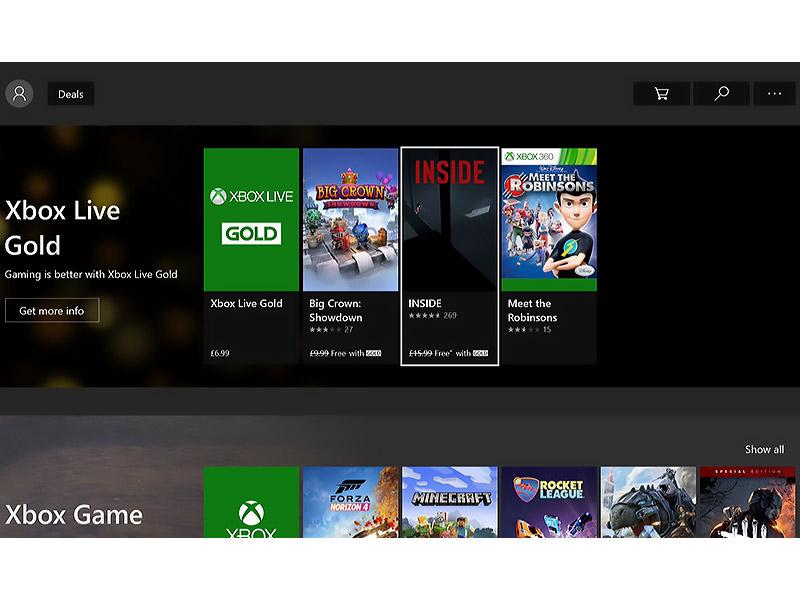Click Meet the Robinsons title text
Viewport: 800px width, 600px height.
[532, 310]
